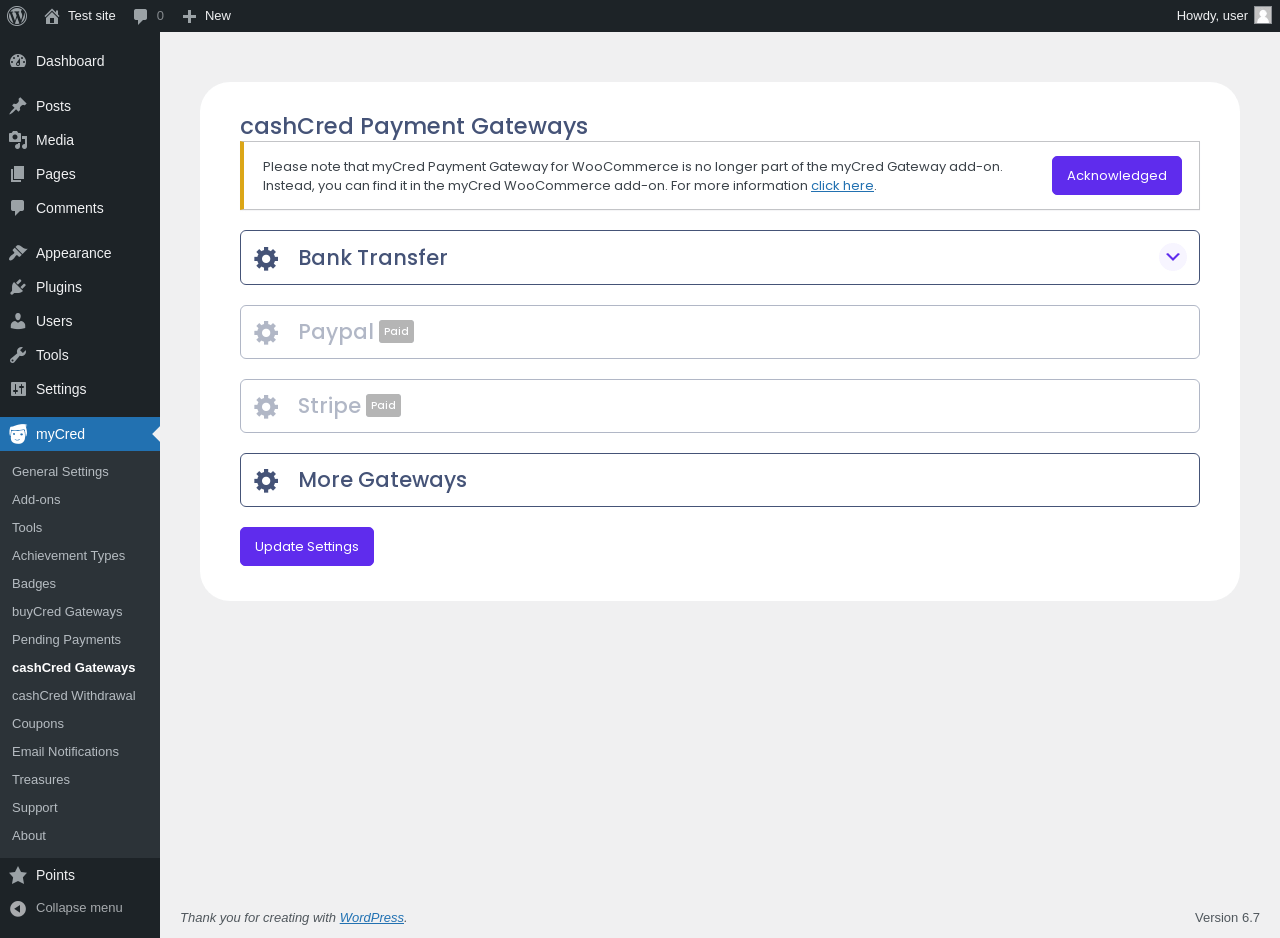Image resolution: width=1280 pixels, height=938 pixels.
Task: Click the Points star icon
Action: (18, 875)
